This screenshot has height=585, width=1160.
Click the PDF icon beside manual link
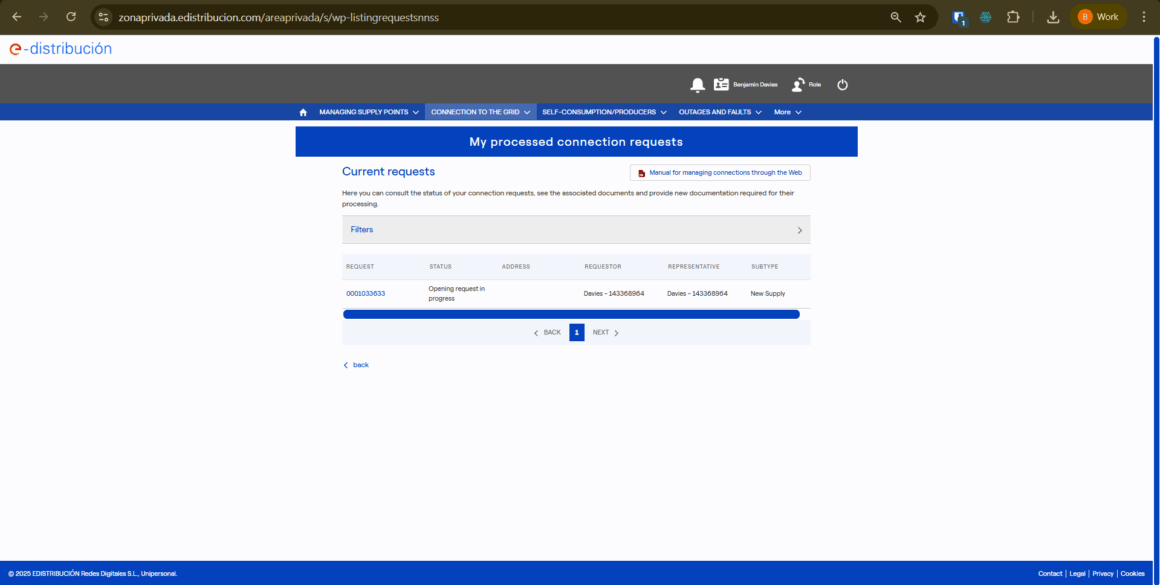coord(641,173)
